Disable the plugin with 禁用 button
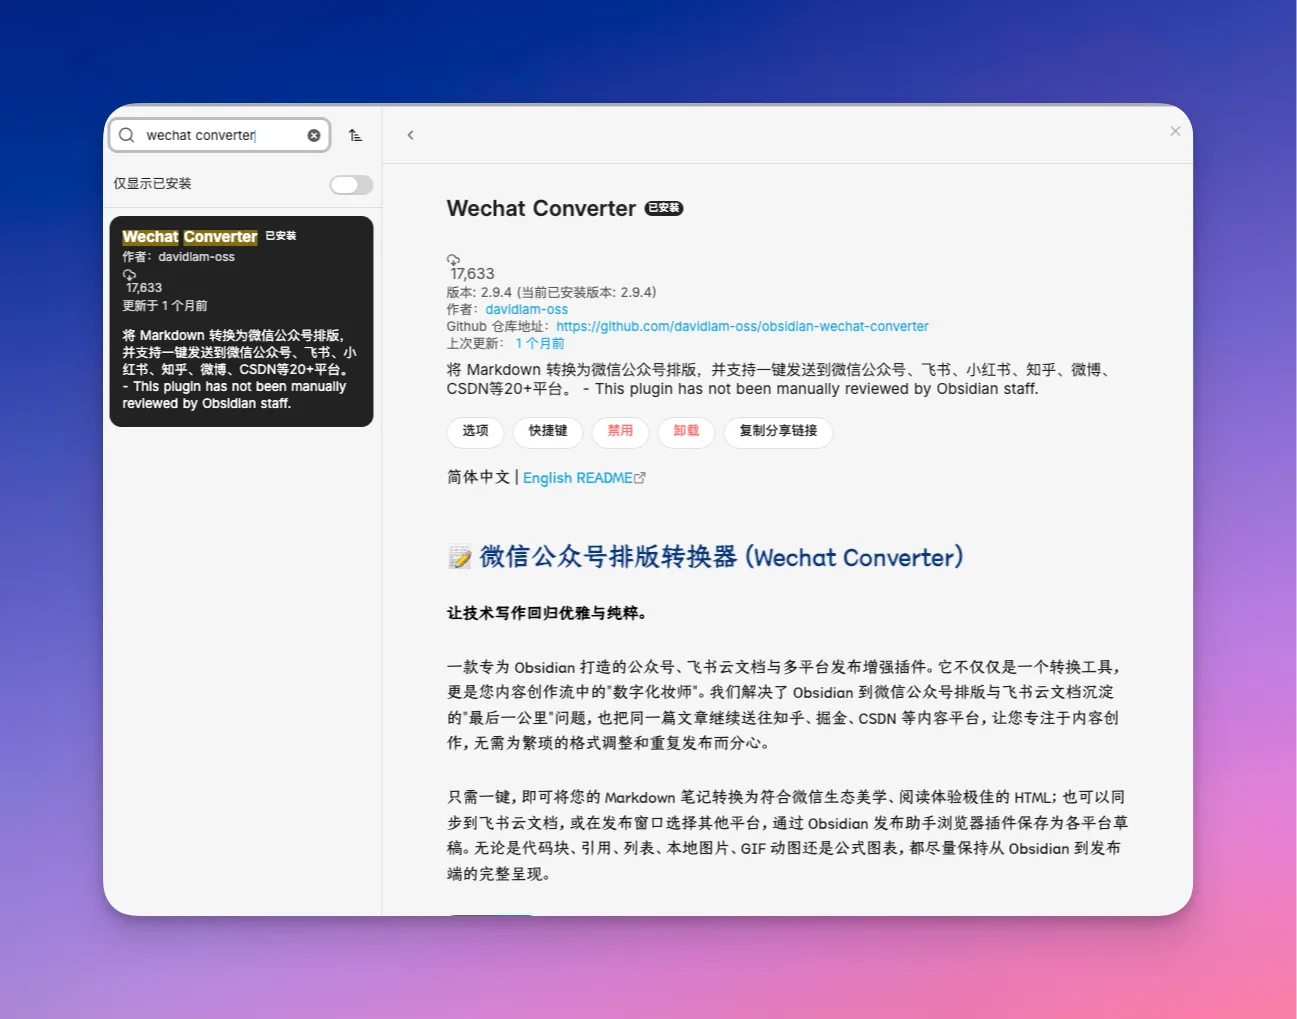 [620, 431]
